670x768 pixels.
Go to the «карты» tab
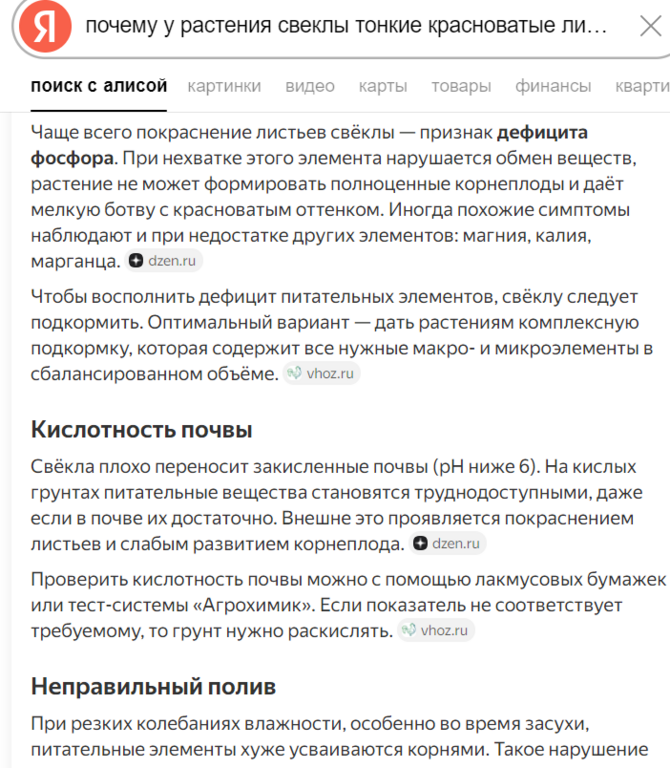[383, 86]
